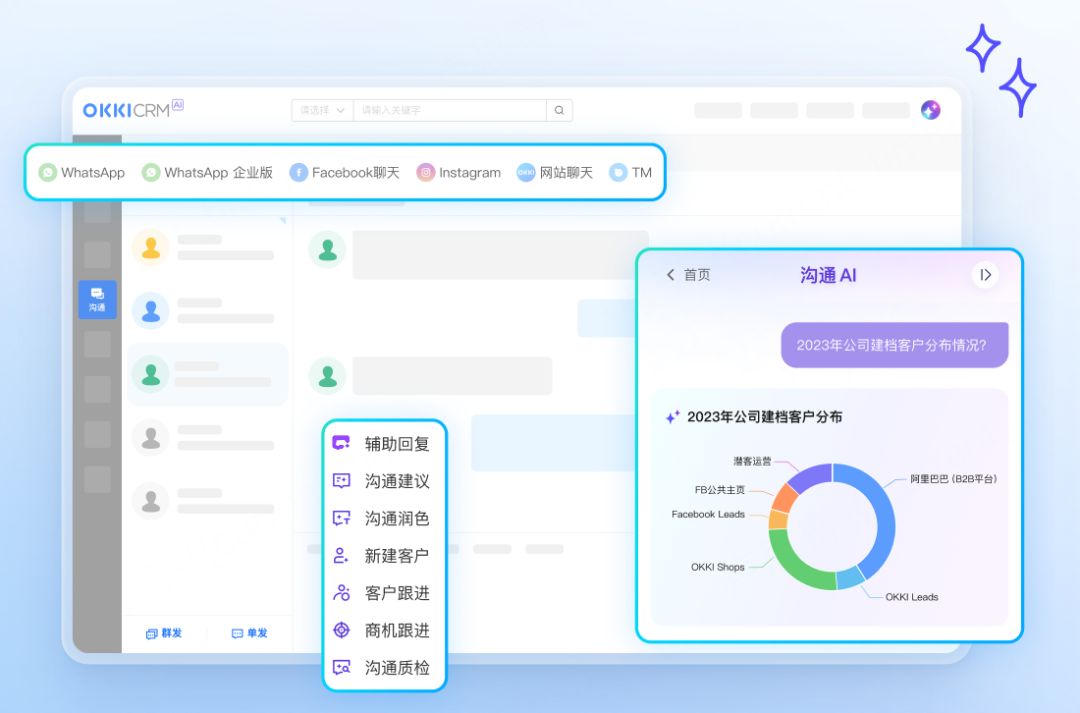Click the search magnifier icon

point(559,110)
